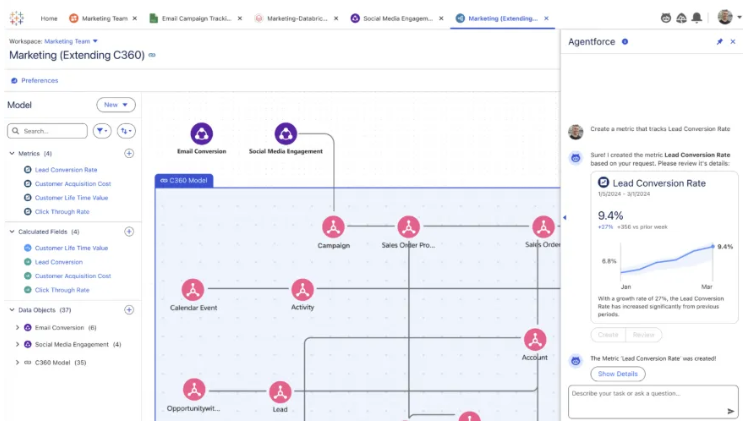
Task: Click the Review button in Agentforce
Action: [x=643, y=335]
